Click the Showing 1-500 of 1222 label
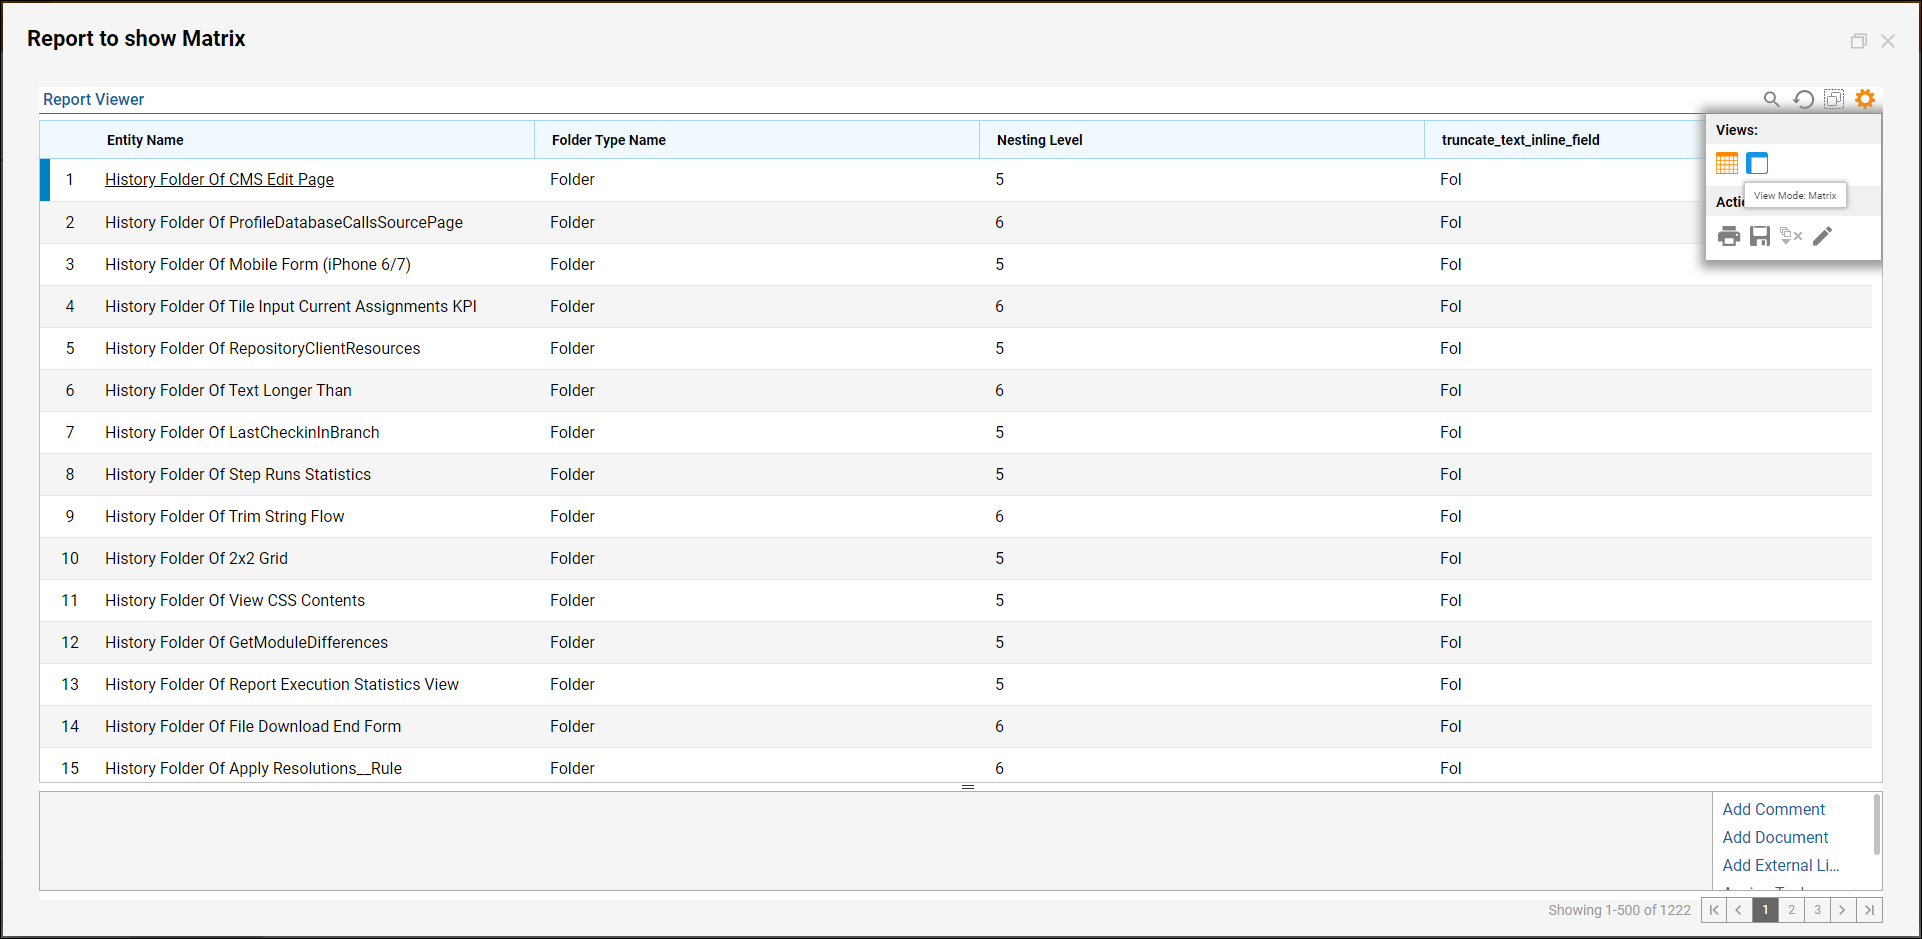Image resolution: width=1922 pixels, height=939 pixels. [1619, 910]
